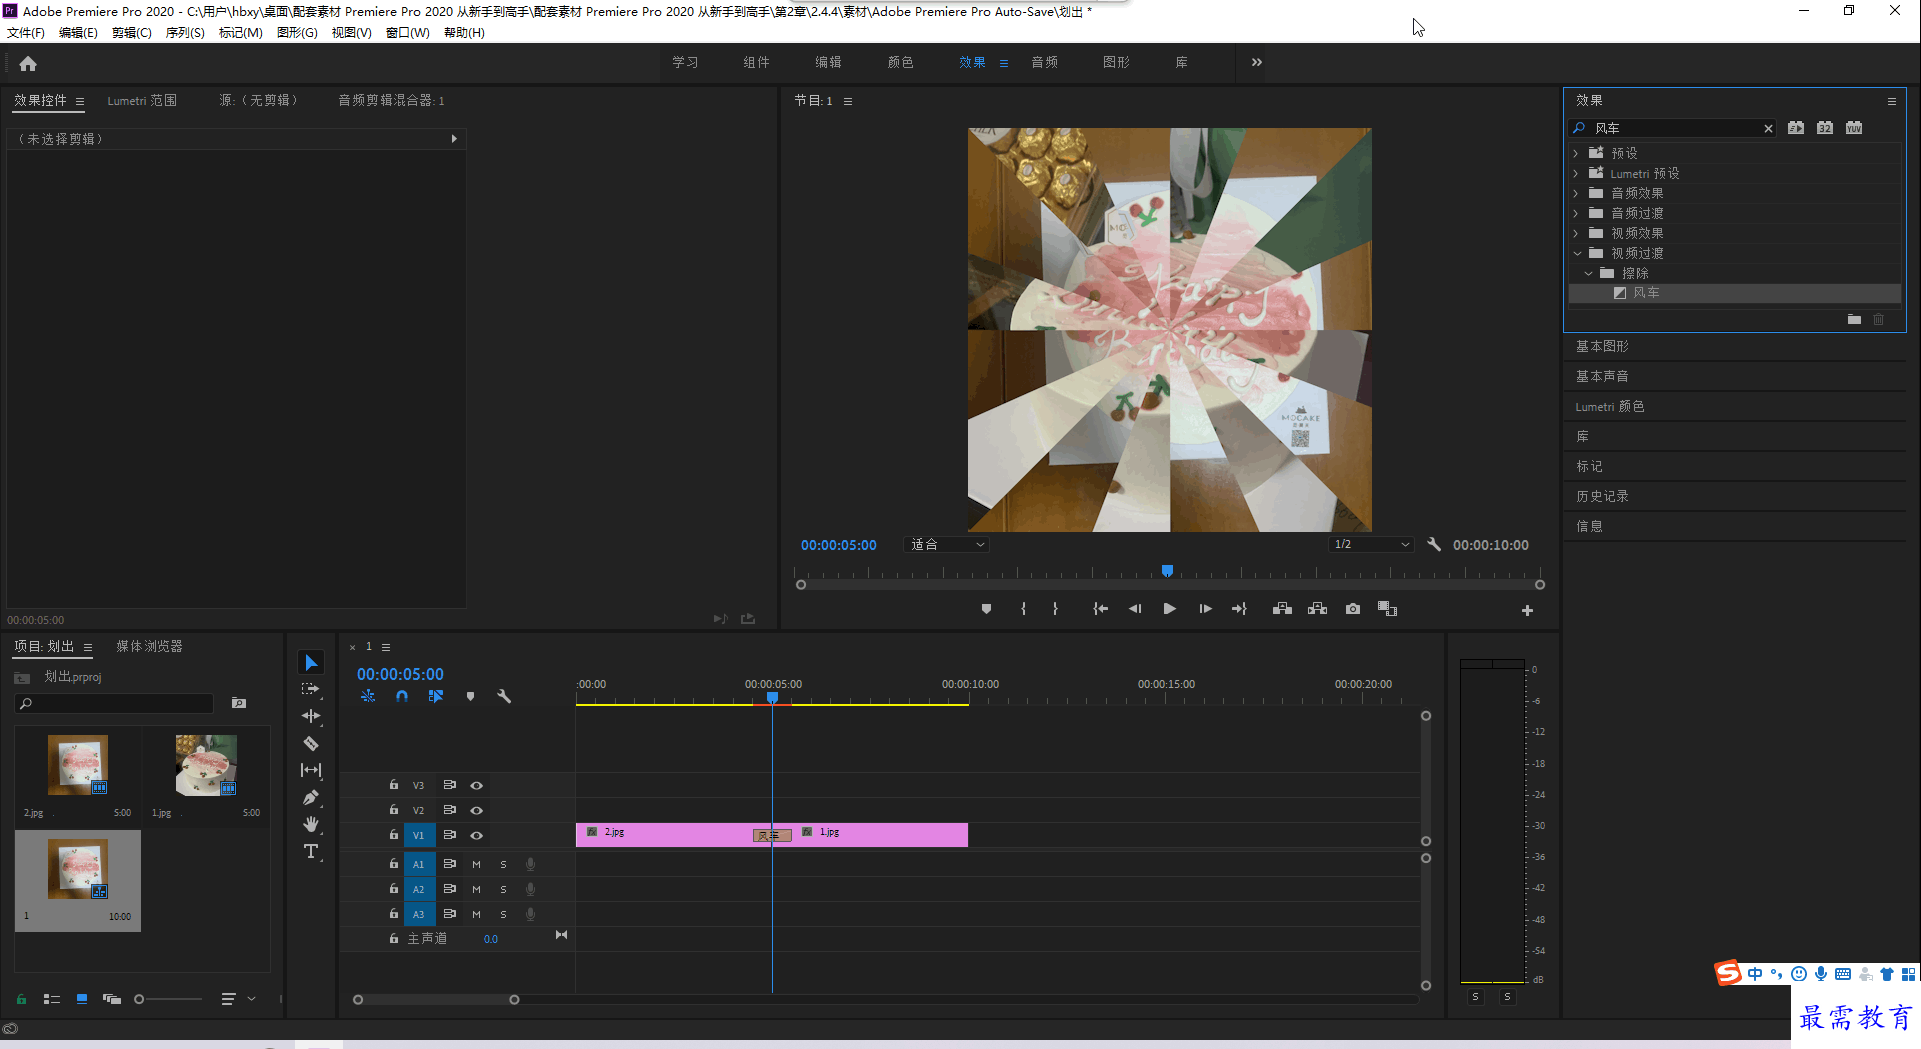Click the Lift button
Screen dimensions: 1921x1049
pos(1282,609)
